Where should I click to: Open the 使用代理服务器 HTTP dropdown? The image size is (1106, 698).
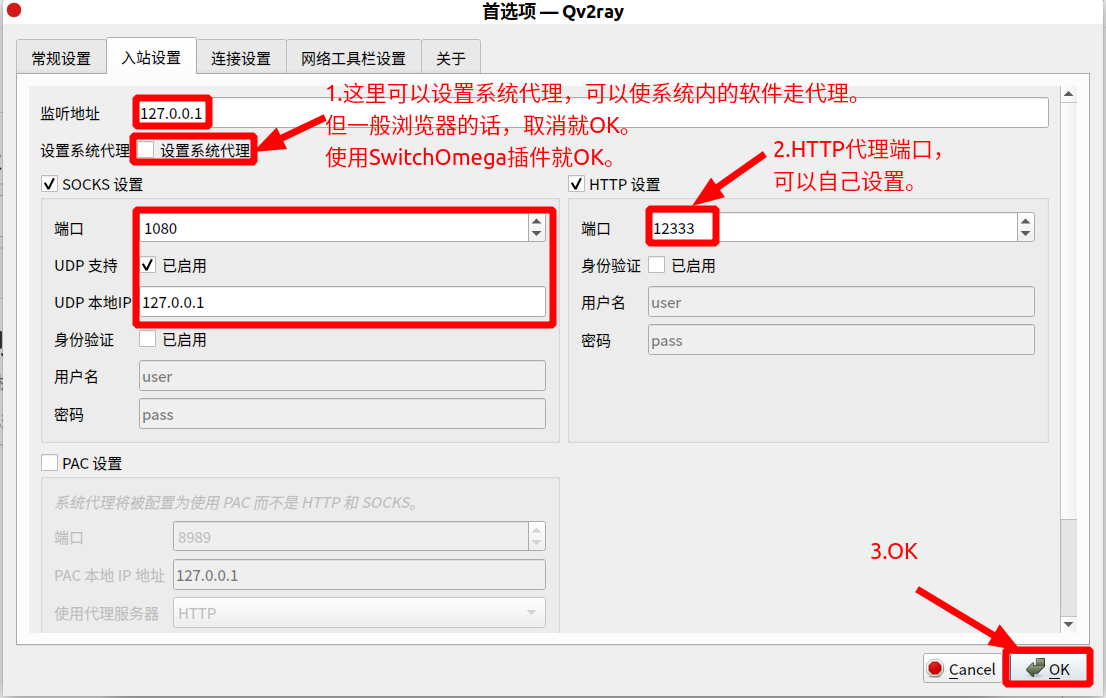coord(359,613)
